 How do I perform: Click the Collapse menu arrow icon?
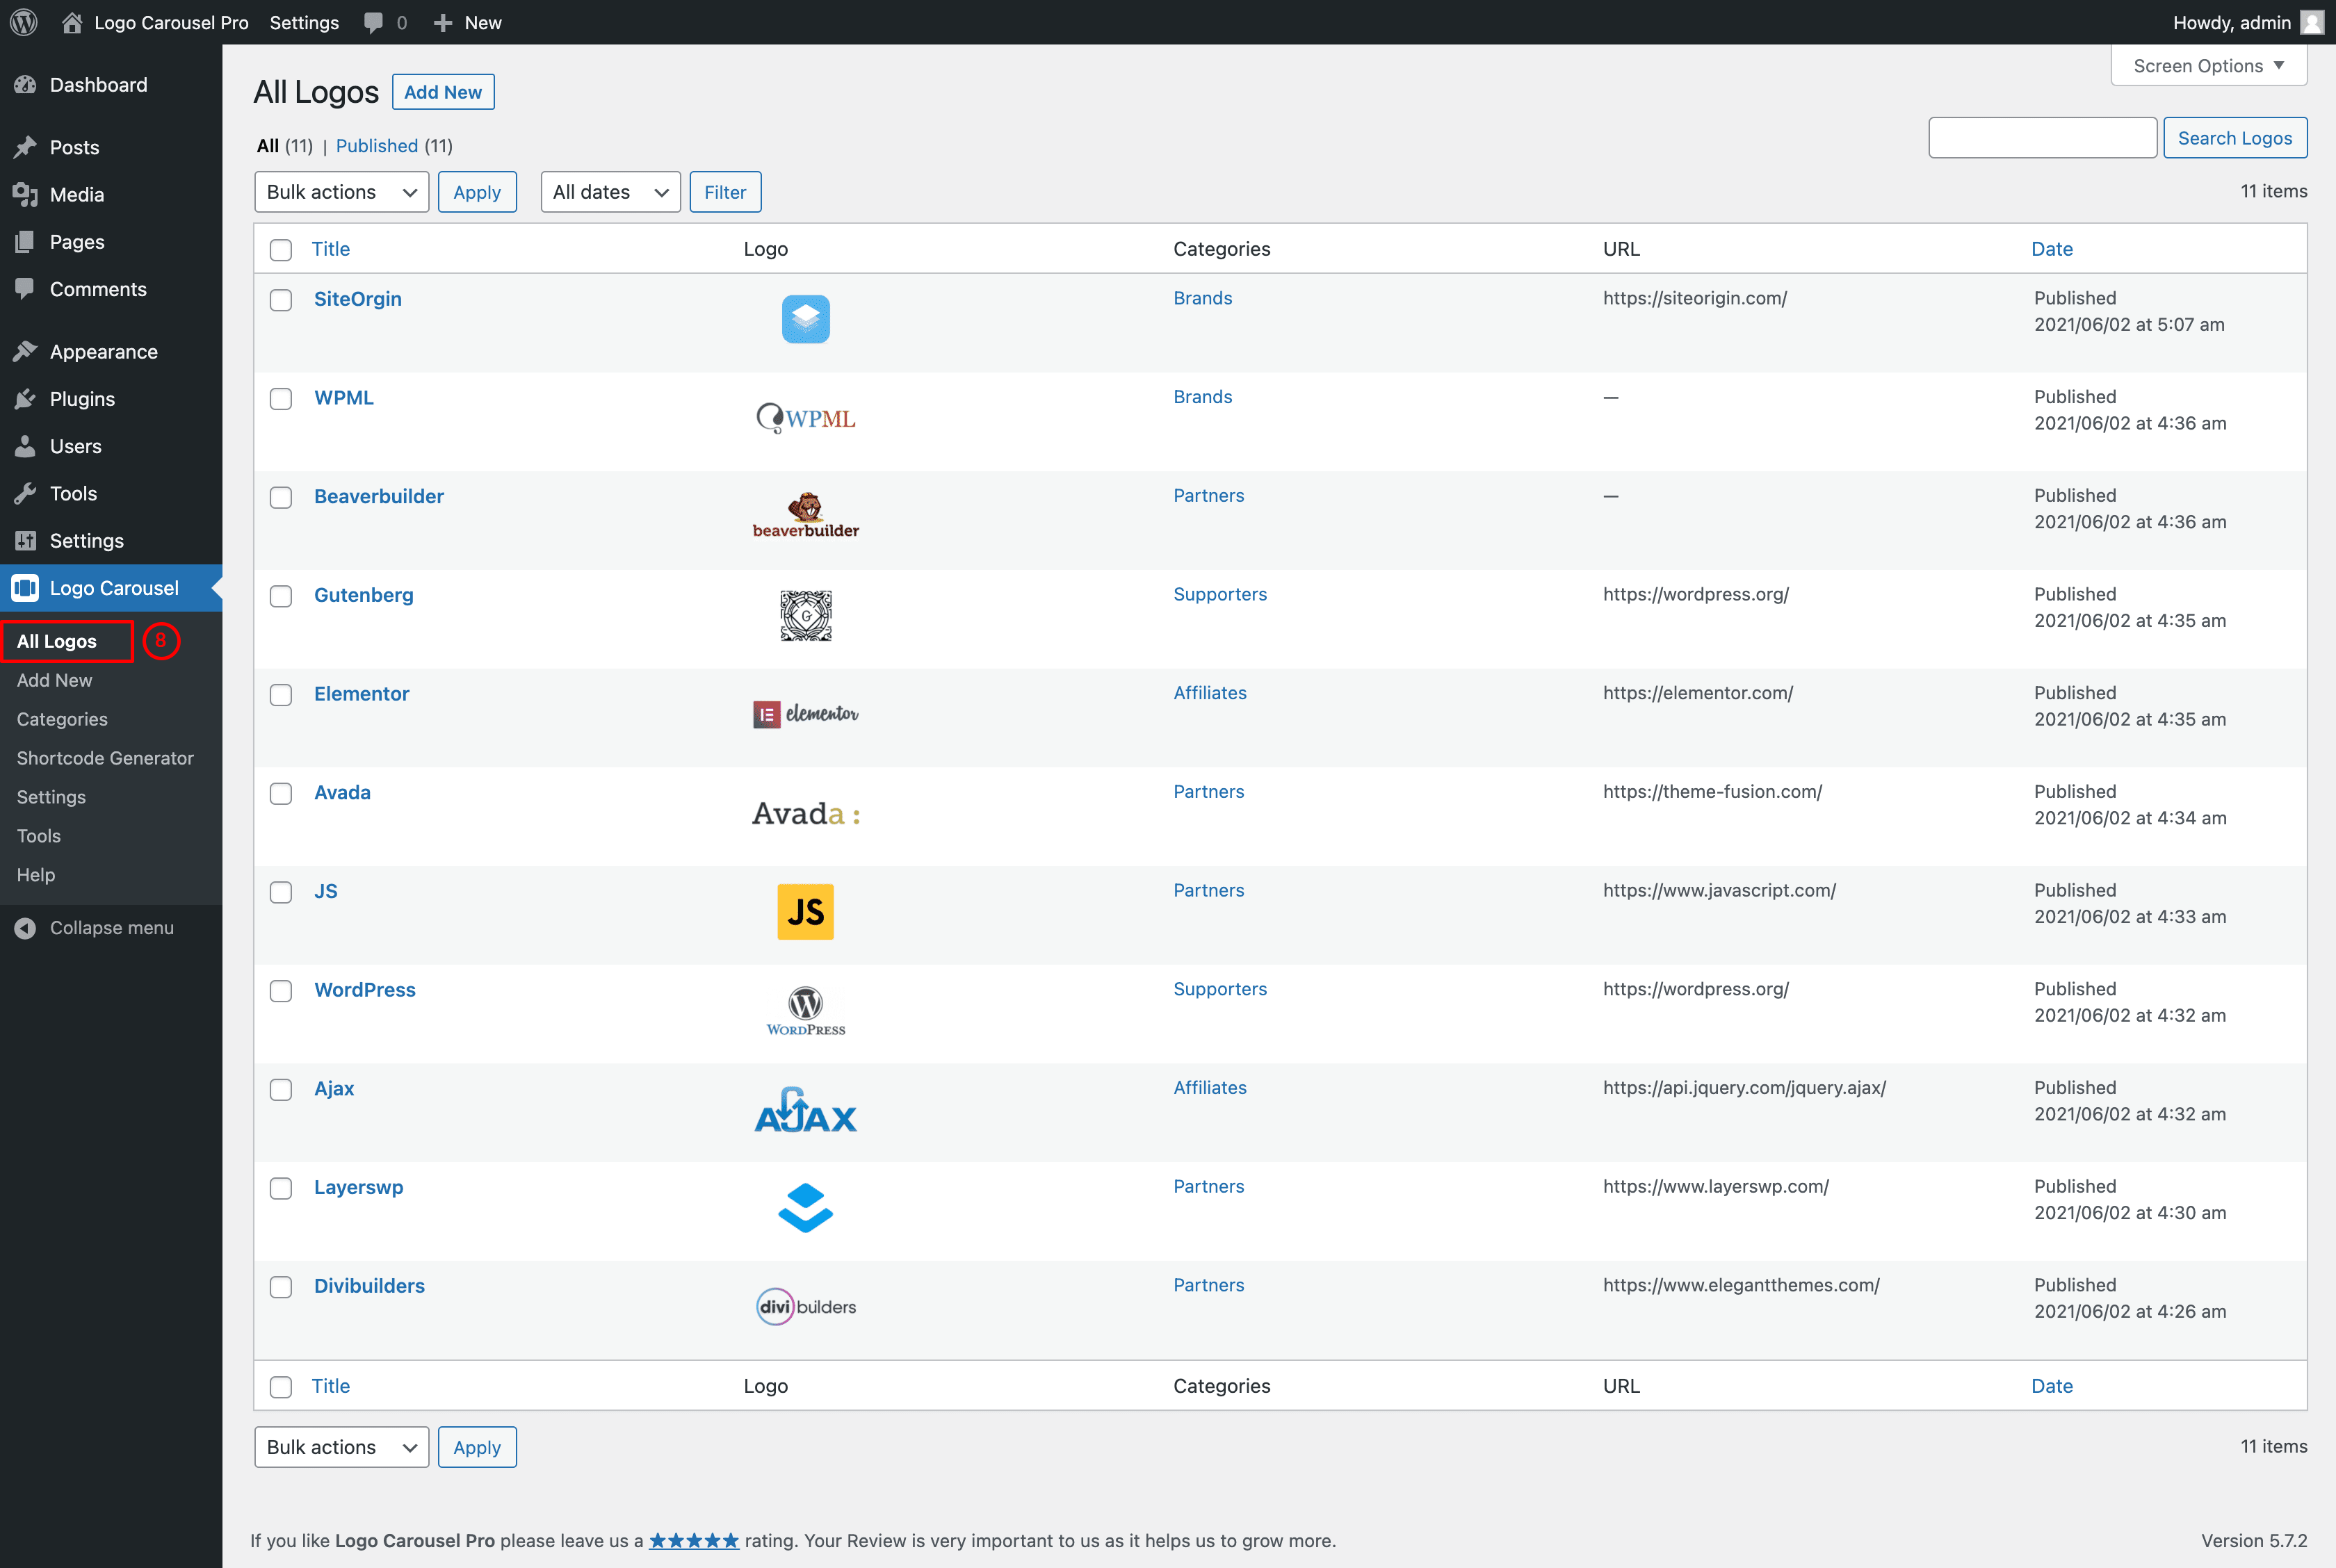(26, 928)
